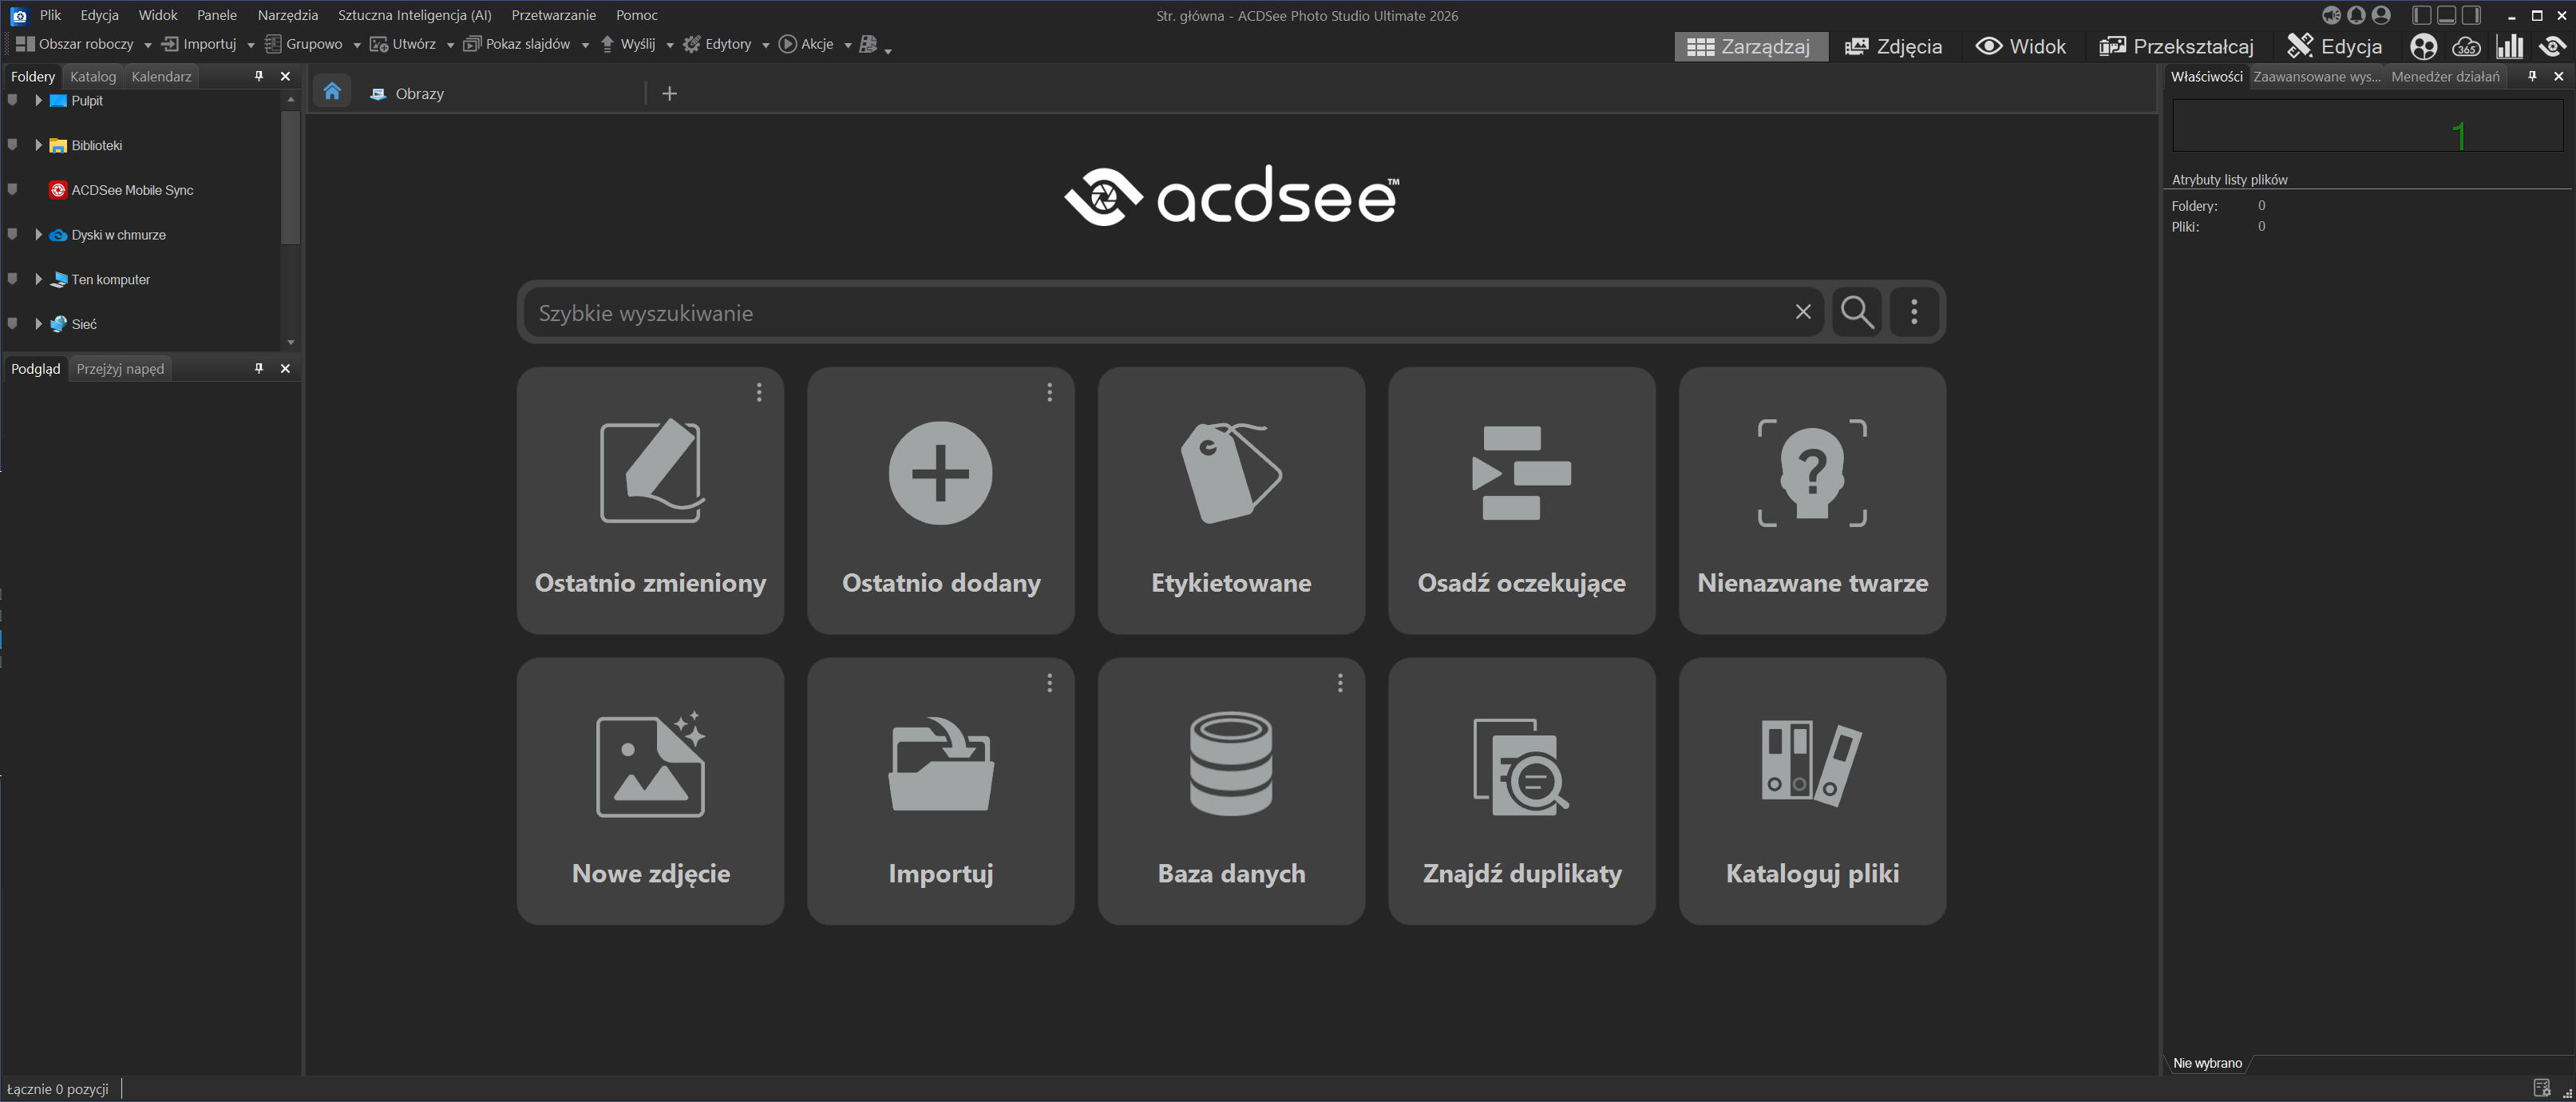Expand the Pulpit folder node
2576x1102 pixels.
coord(38,100)
